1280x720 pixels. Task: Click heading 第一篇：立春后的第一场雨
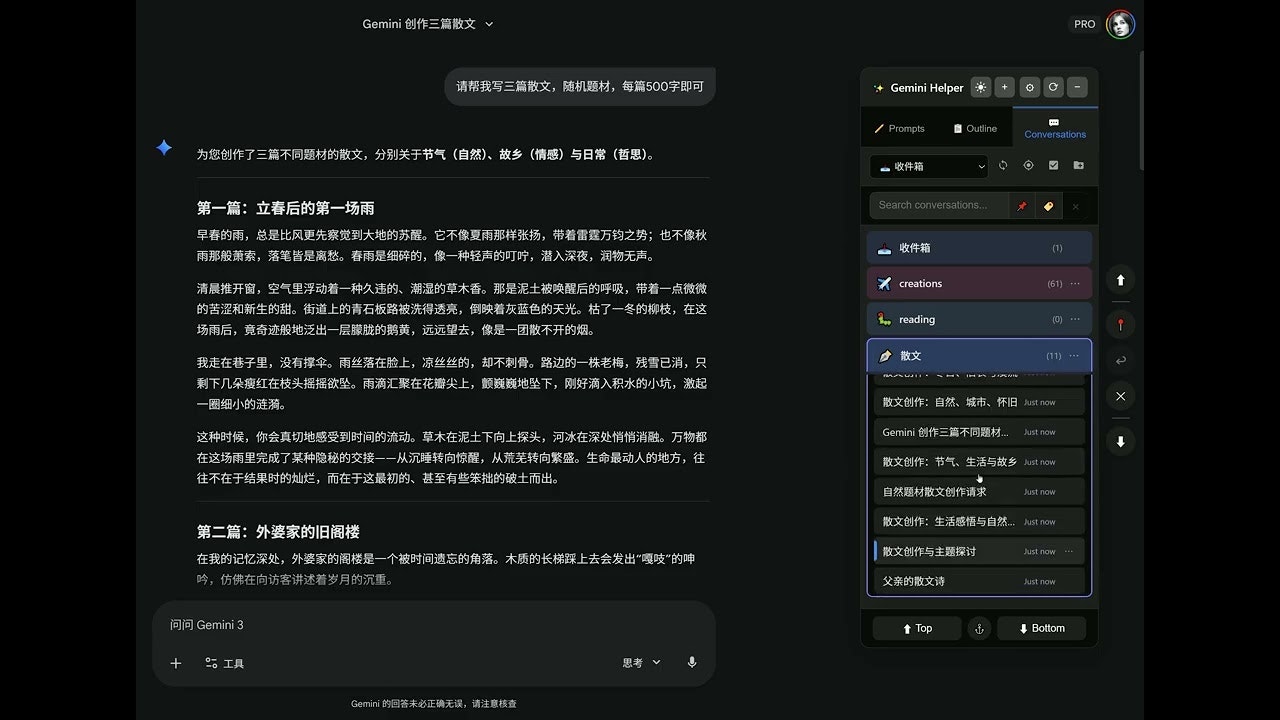286,208
